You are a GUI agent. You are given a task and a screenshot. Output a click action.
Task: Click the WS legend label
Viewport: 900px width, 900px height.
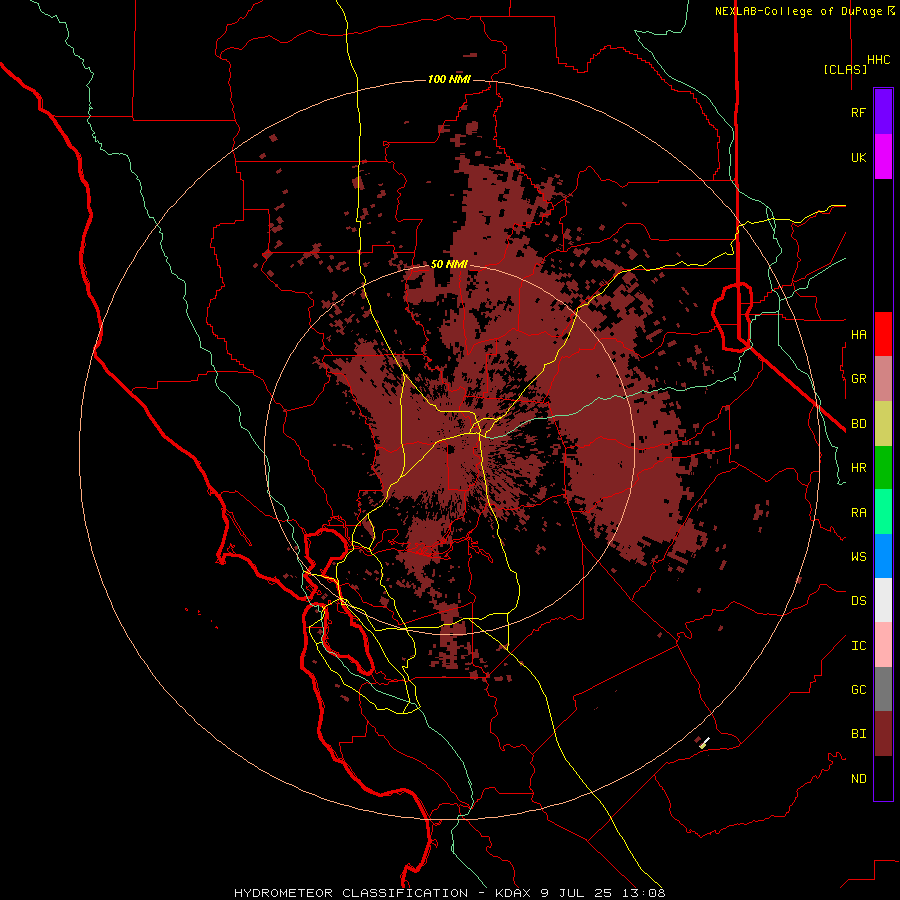(x=858, y=556)
